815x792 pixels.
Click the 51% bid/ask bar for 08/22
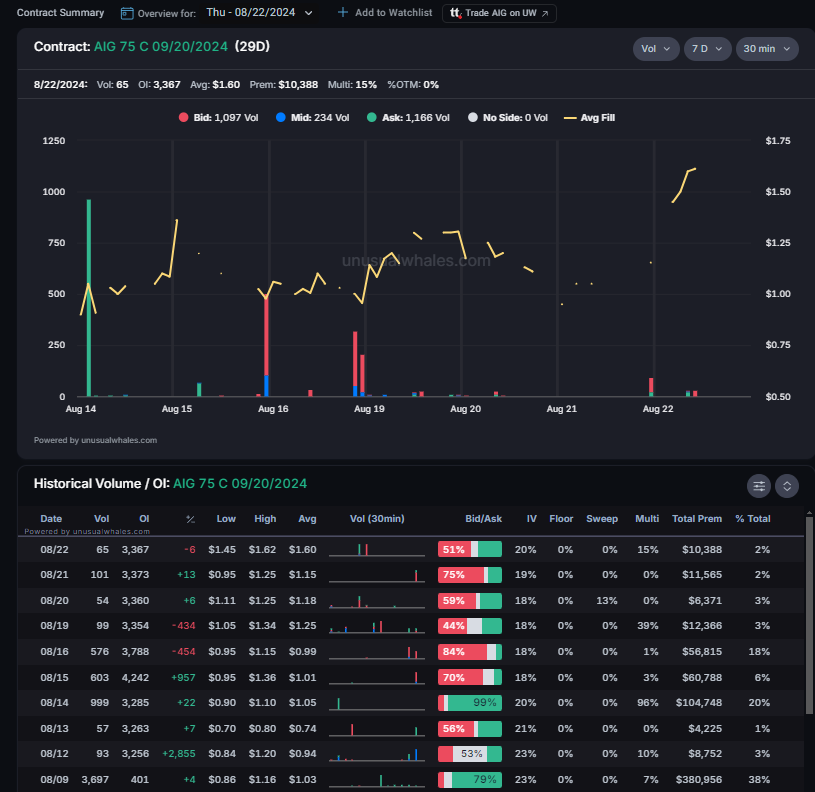470,549
